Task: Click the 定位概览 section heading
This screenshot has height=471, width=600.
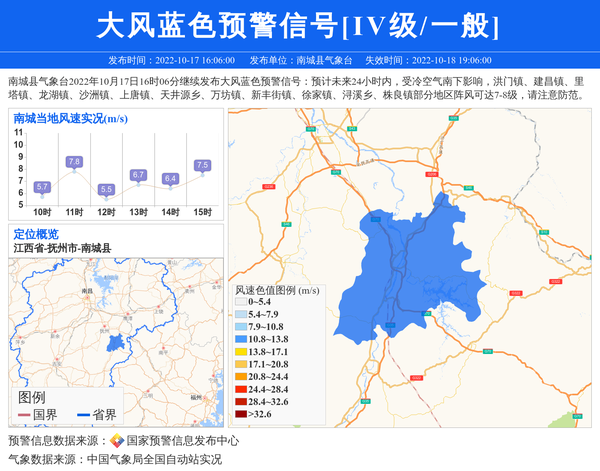Action: [x=36, y=233]
